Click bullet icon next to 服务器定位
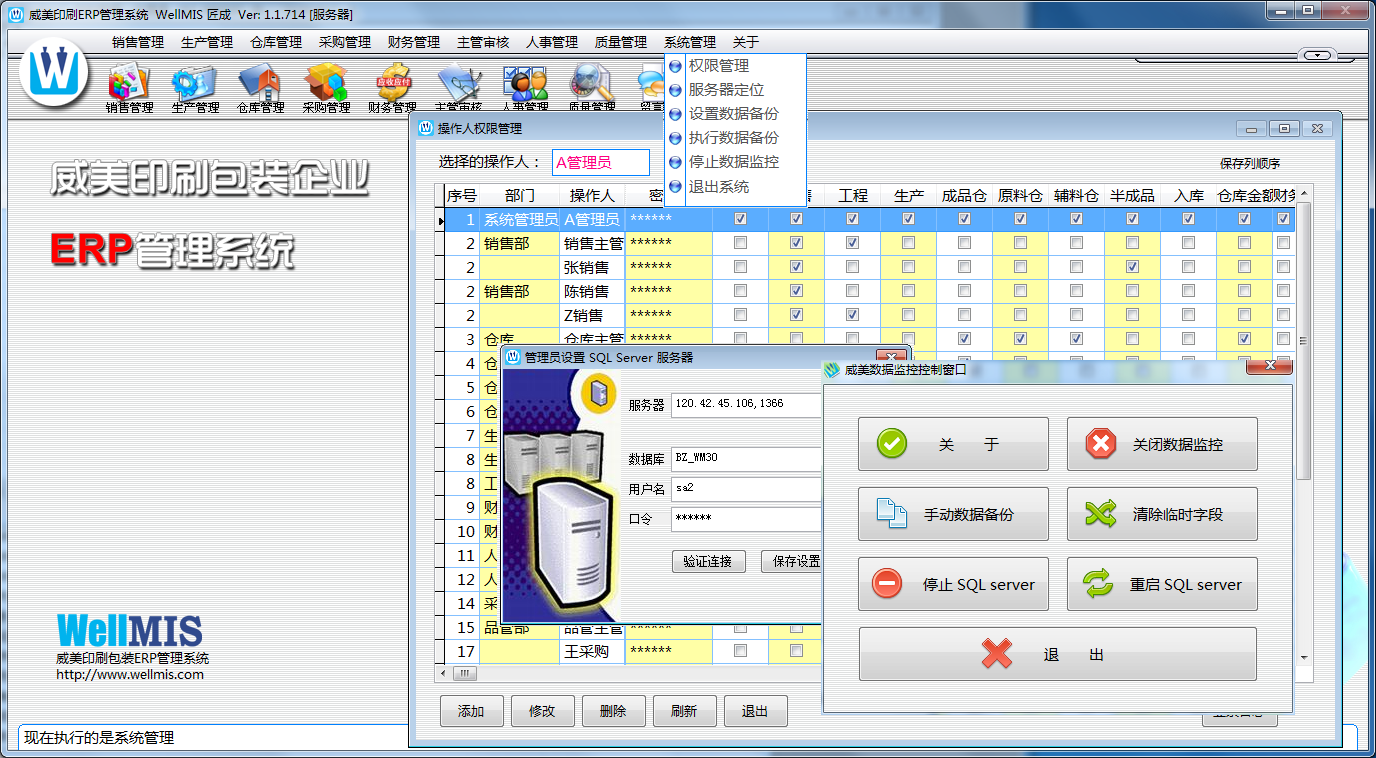 675,90
